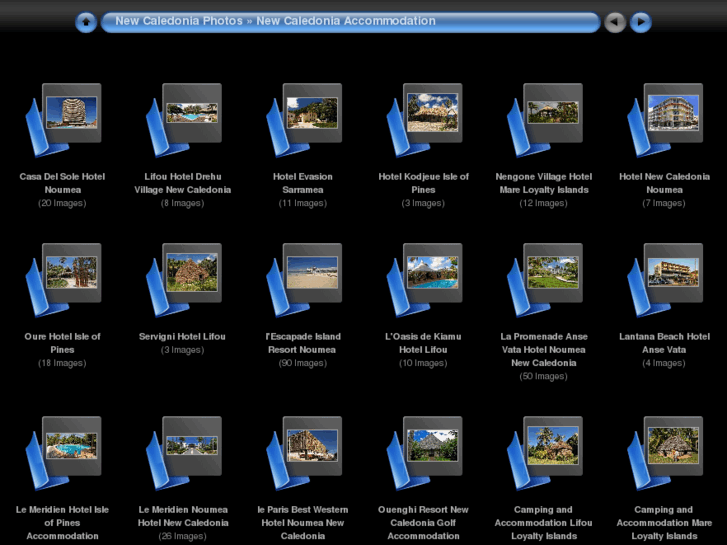Select New Caledonia Accommodation breadcrumb
Screen dimensions: 727x545
345,21
